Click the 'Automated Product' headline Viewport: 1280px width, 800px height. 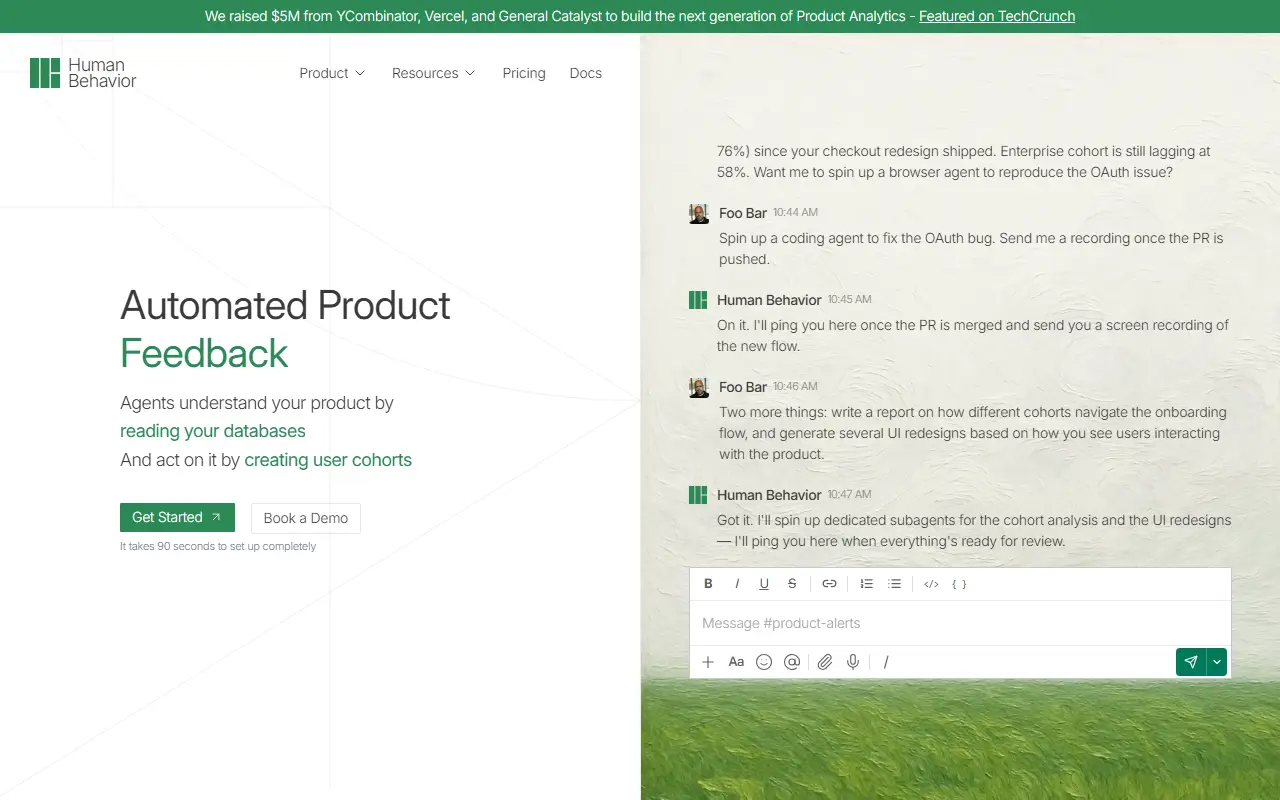[x=285, y=305]
